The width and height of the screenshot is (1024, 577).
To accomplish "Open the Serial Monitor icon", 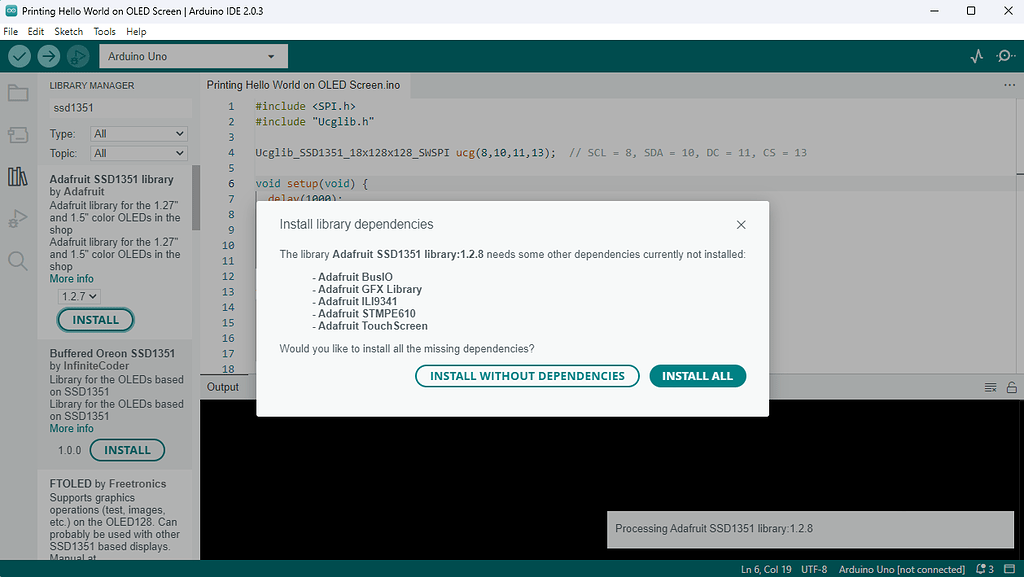I will click(x=1005, y=56).
